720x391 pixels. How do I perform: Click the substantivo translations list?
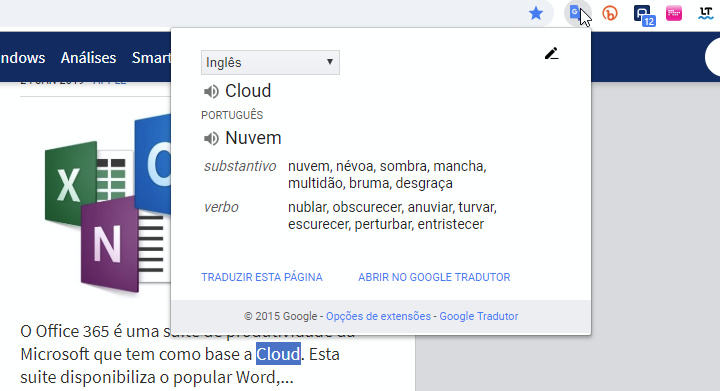tap(387, 174)
